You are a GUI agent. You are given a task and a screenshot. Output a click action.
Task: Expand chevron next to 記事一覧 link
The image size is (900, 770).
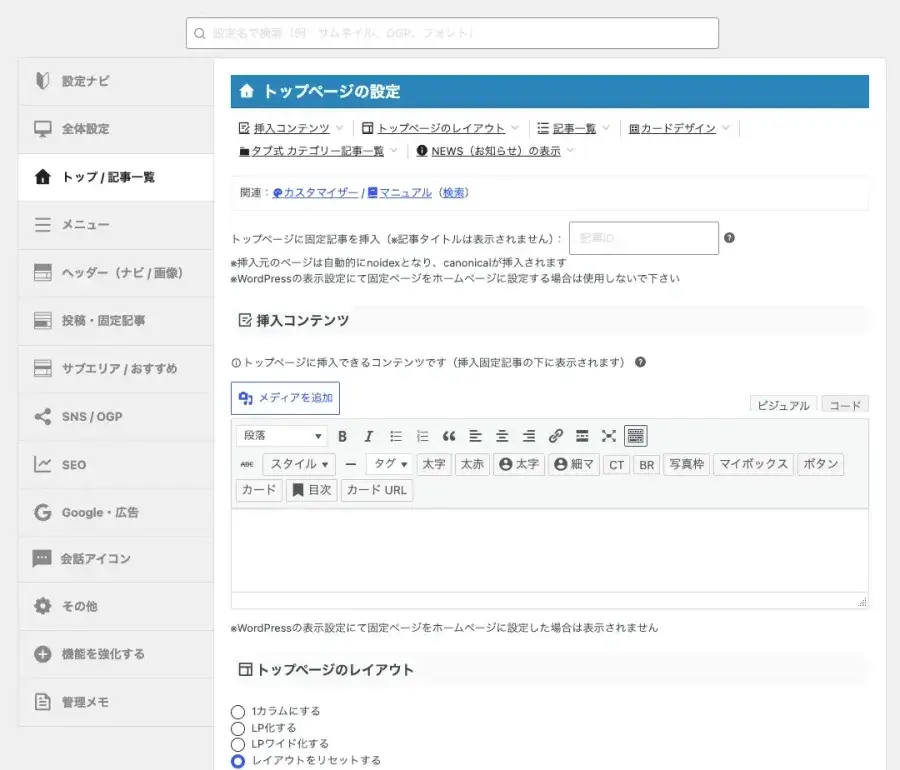[x=606, y=128]
